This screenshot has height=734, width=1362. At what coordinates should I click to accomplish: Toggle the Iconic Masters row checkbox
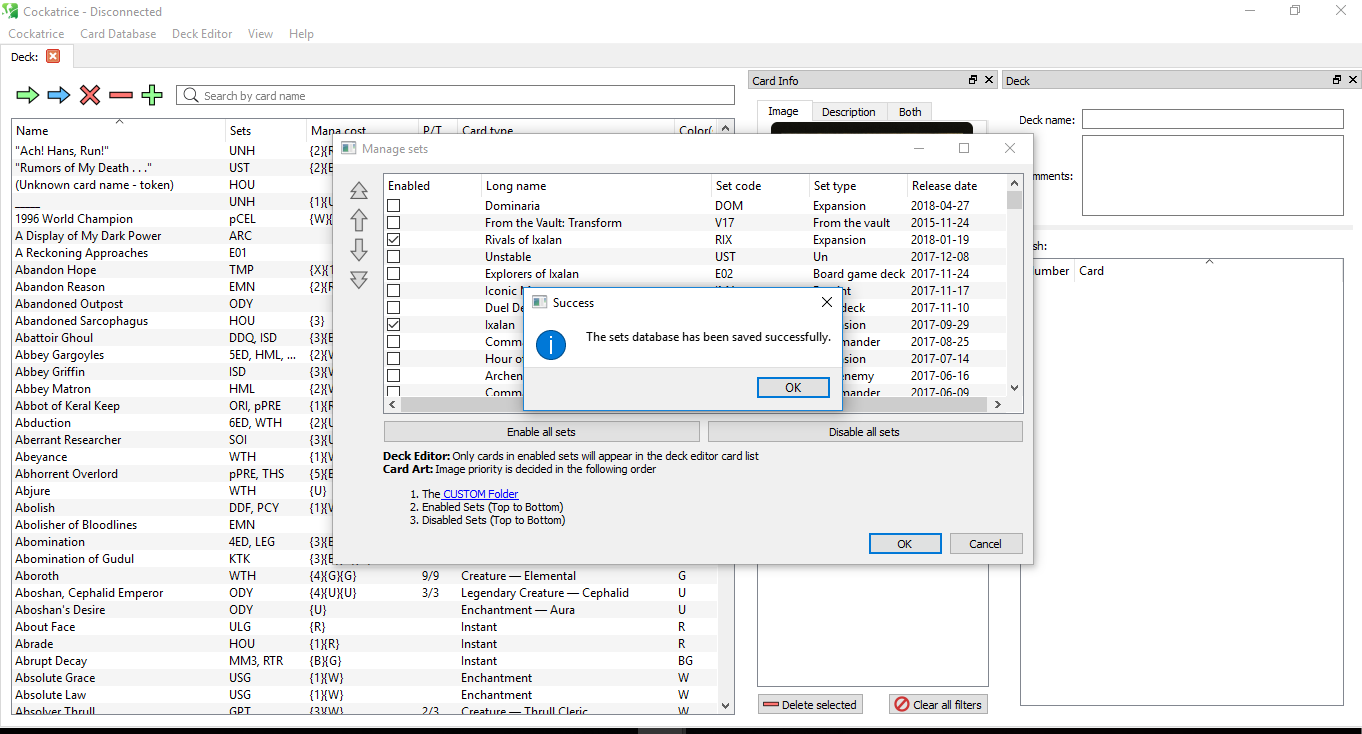point(393,291)
